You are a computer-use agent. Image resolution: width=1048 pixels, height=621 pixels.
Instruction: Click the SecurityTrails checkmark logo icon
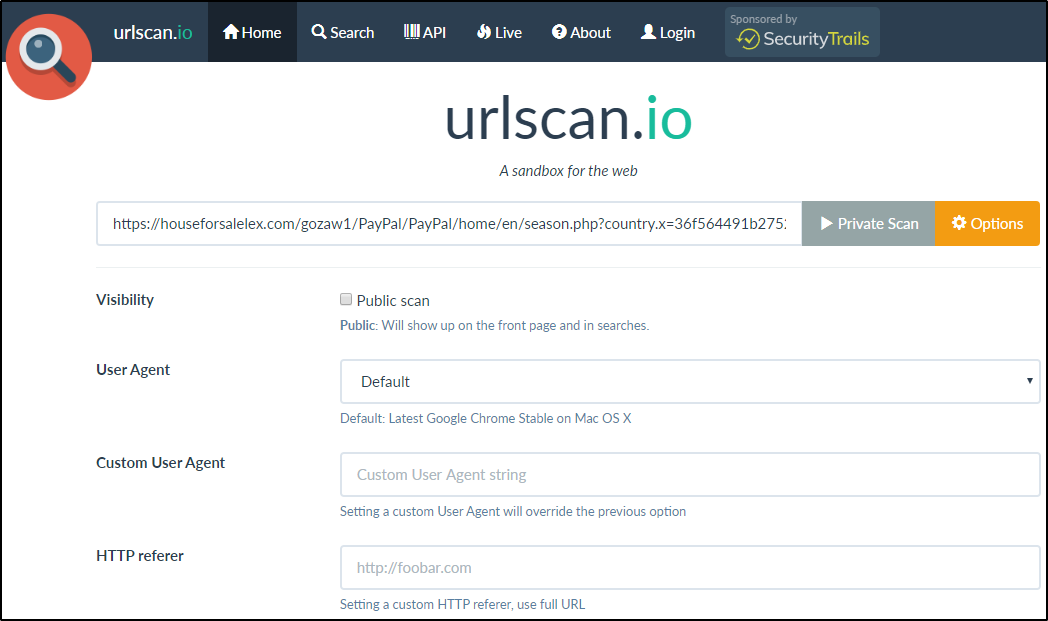click(x=748, y=39)
